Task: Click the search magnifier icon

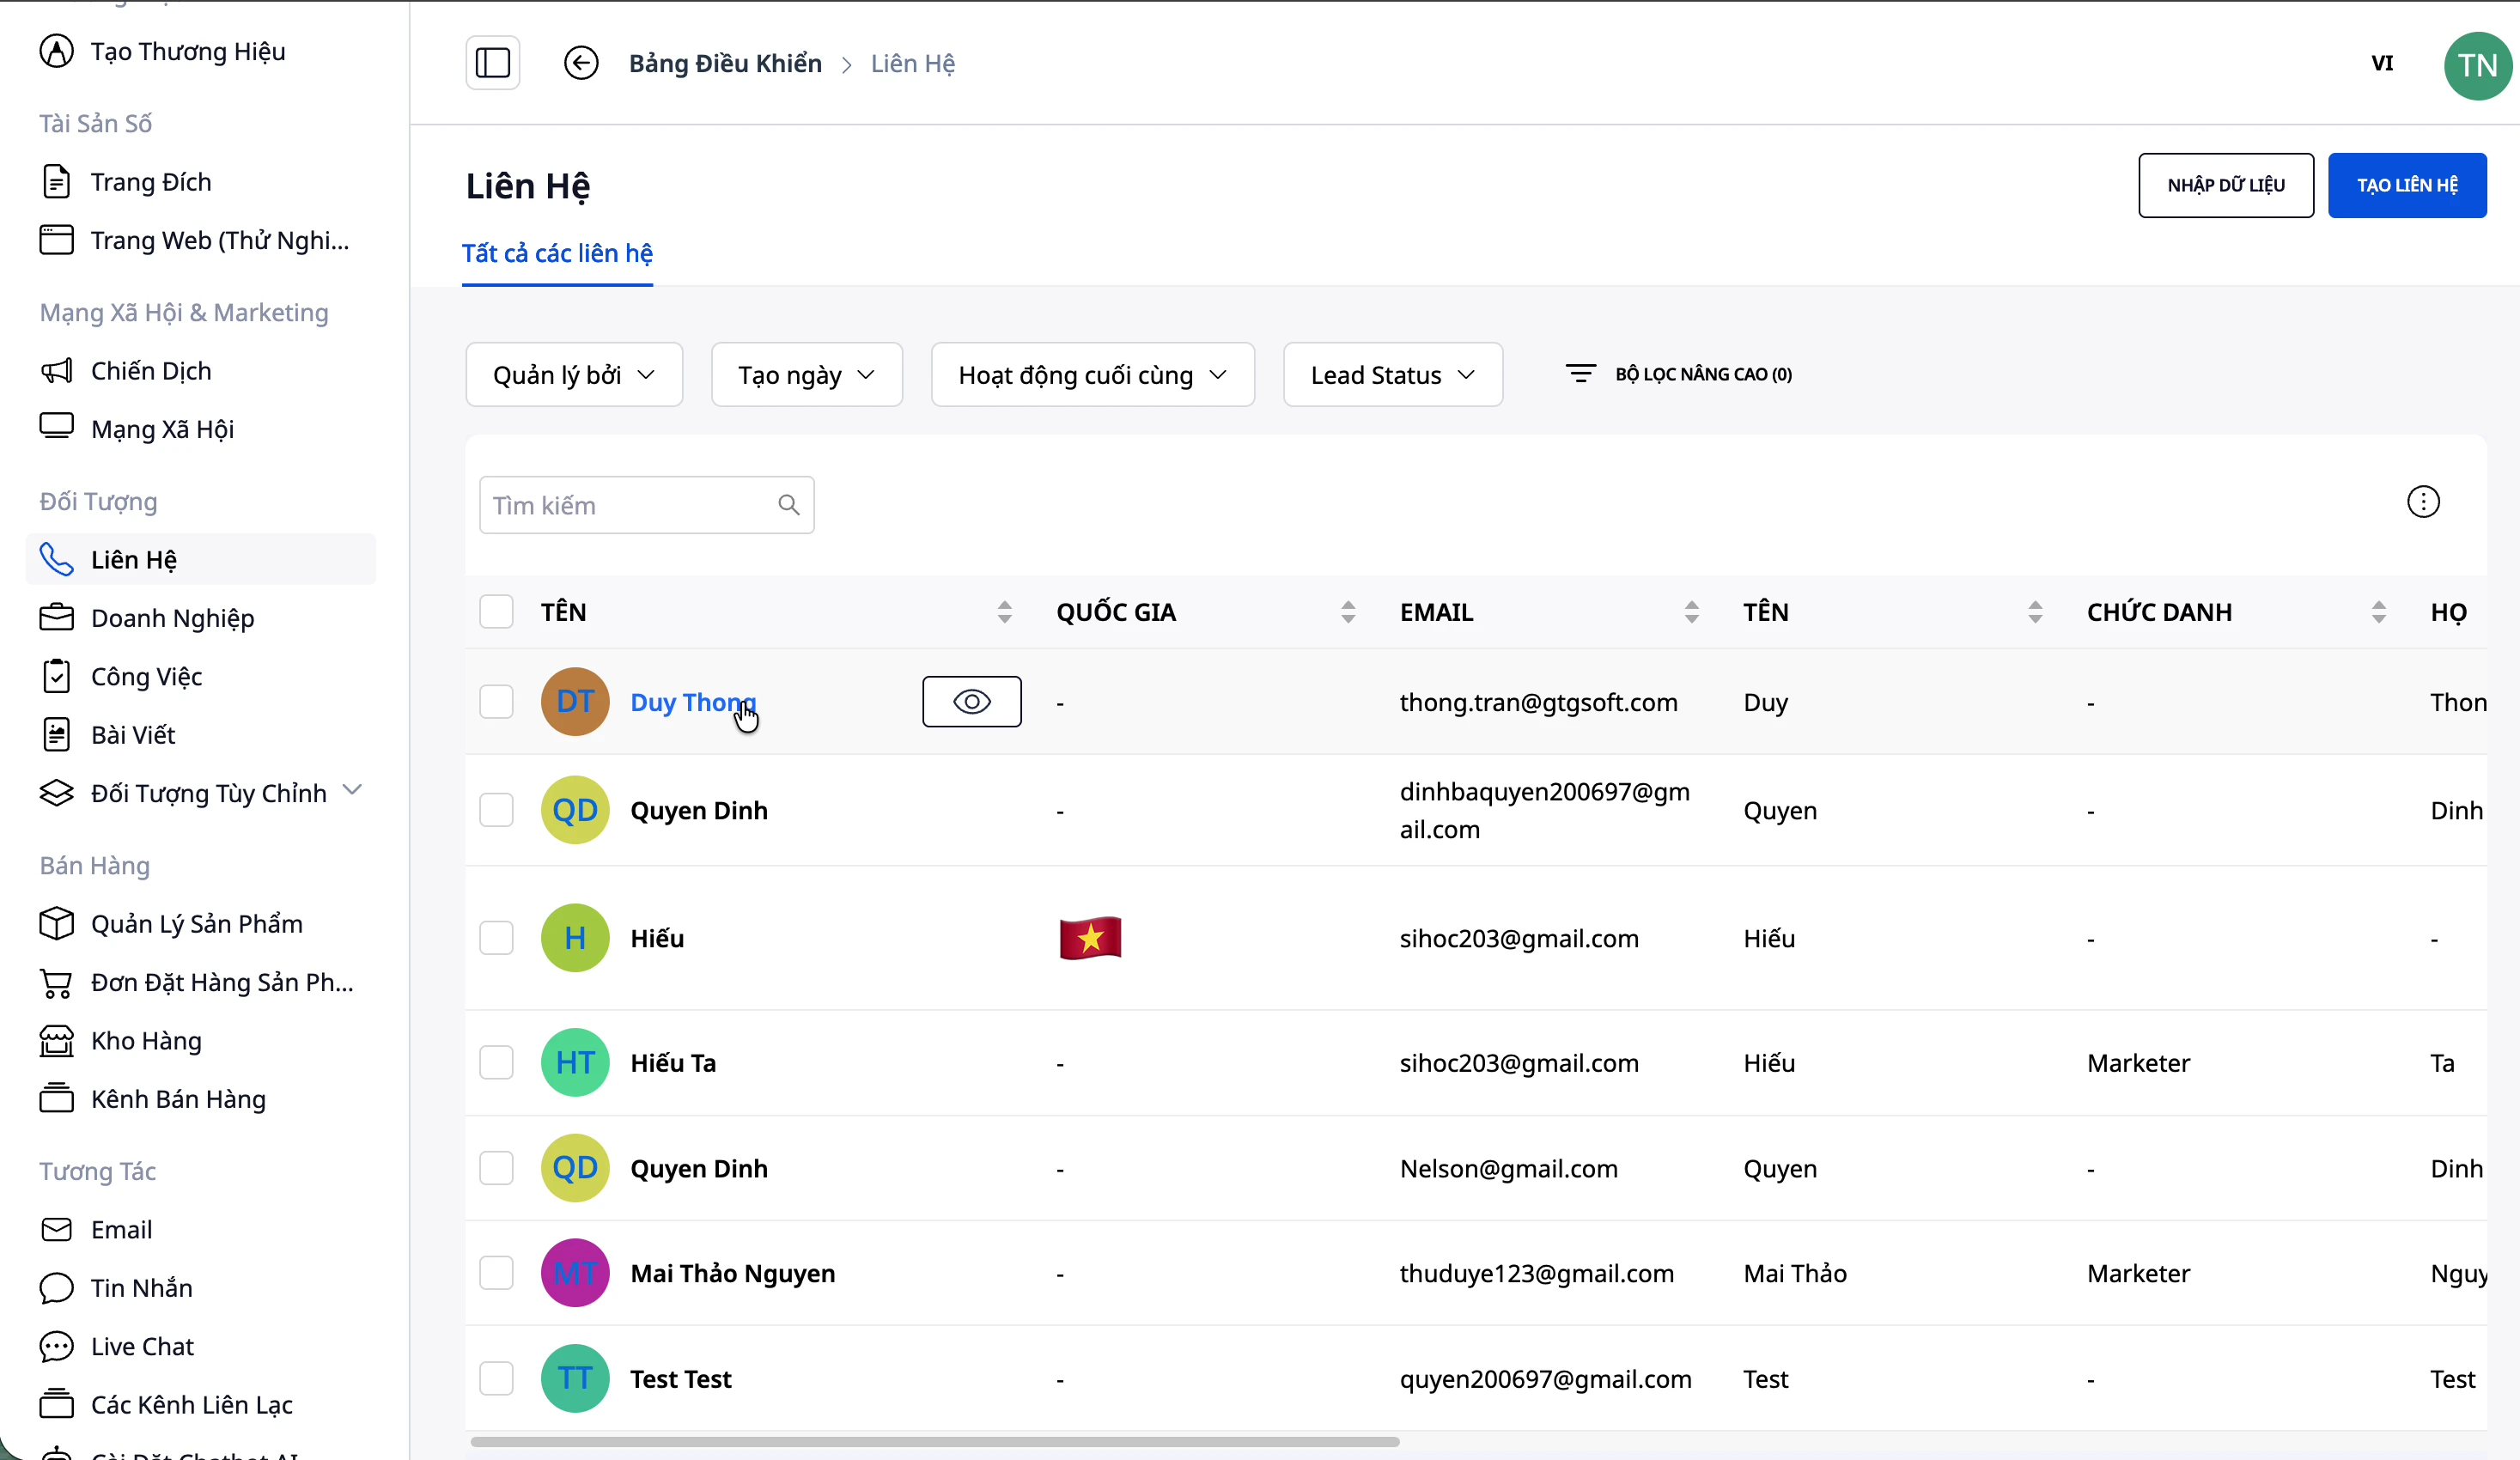Action: point(788,505)
